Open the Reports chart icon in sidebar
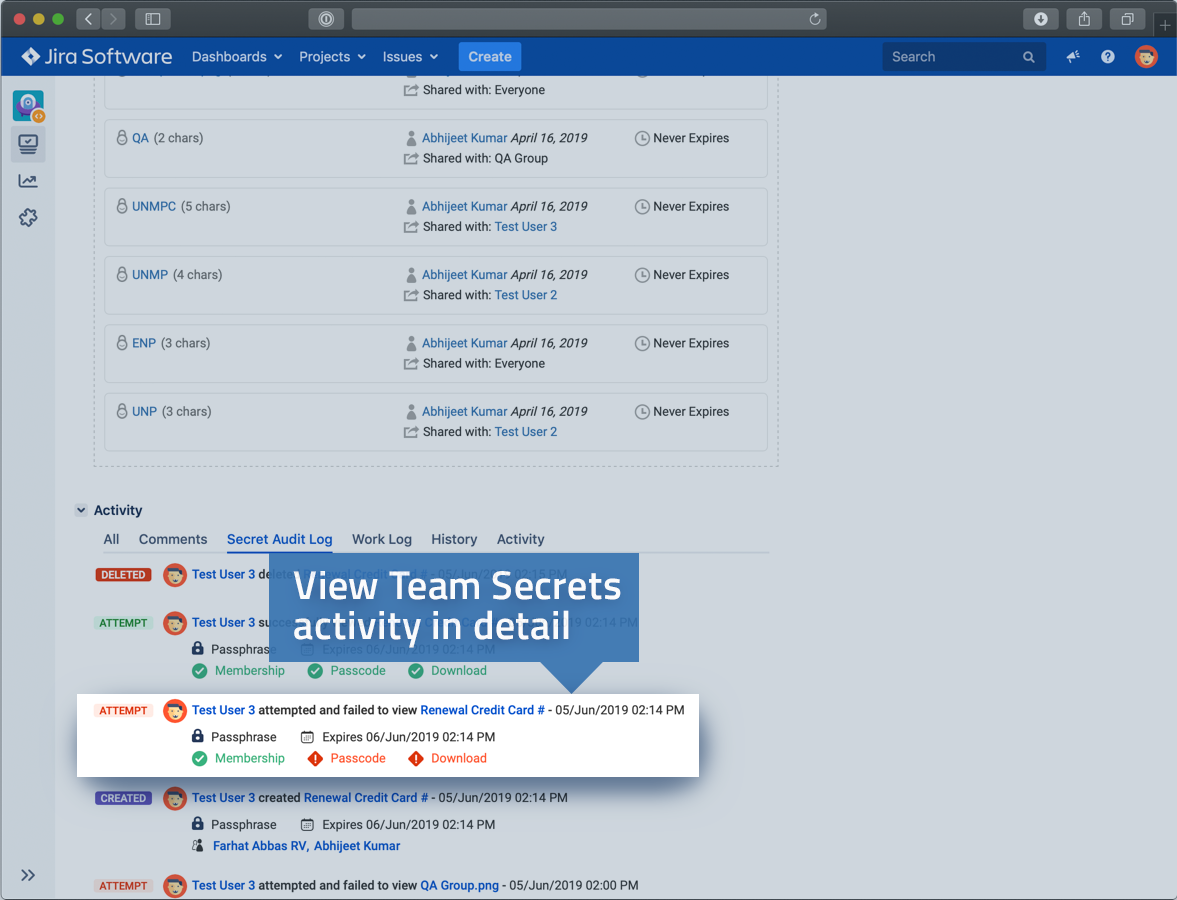Image resolution: width=1177 pixels, height=900 pixels. tap(29, 181)
